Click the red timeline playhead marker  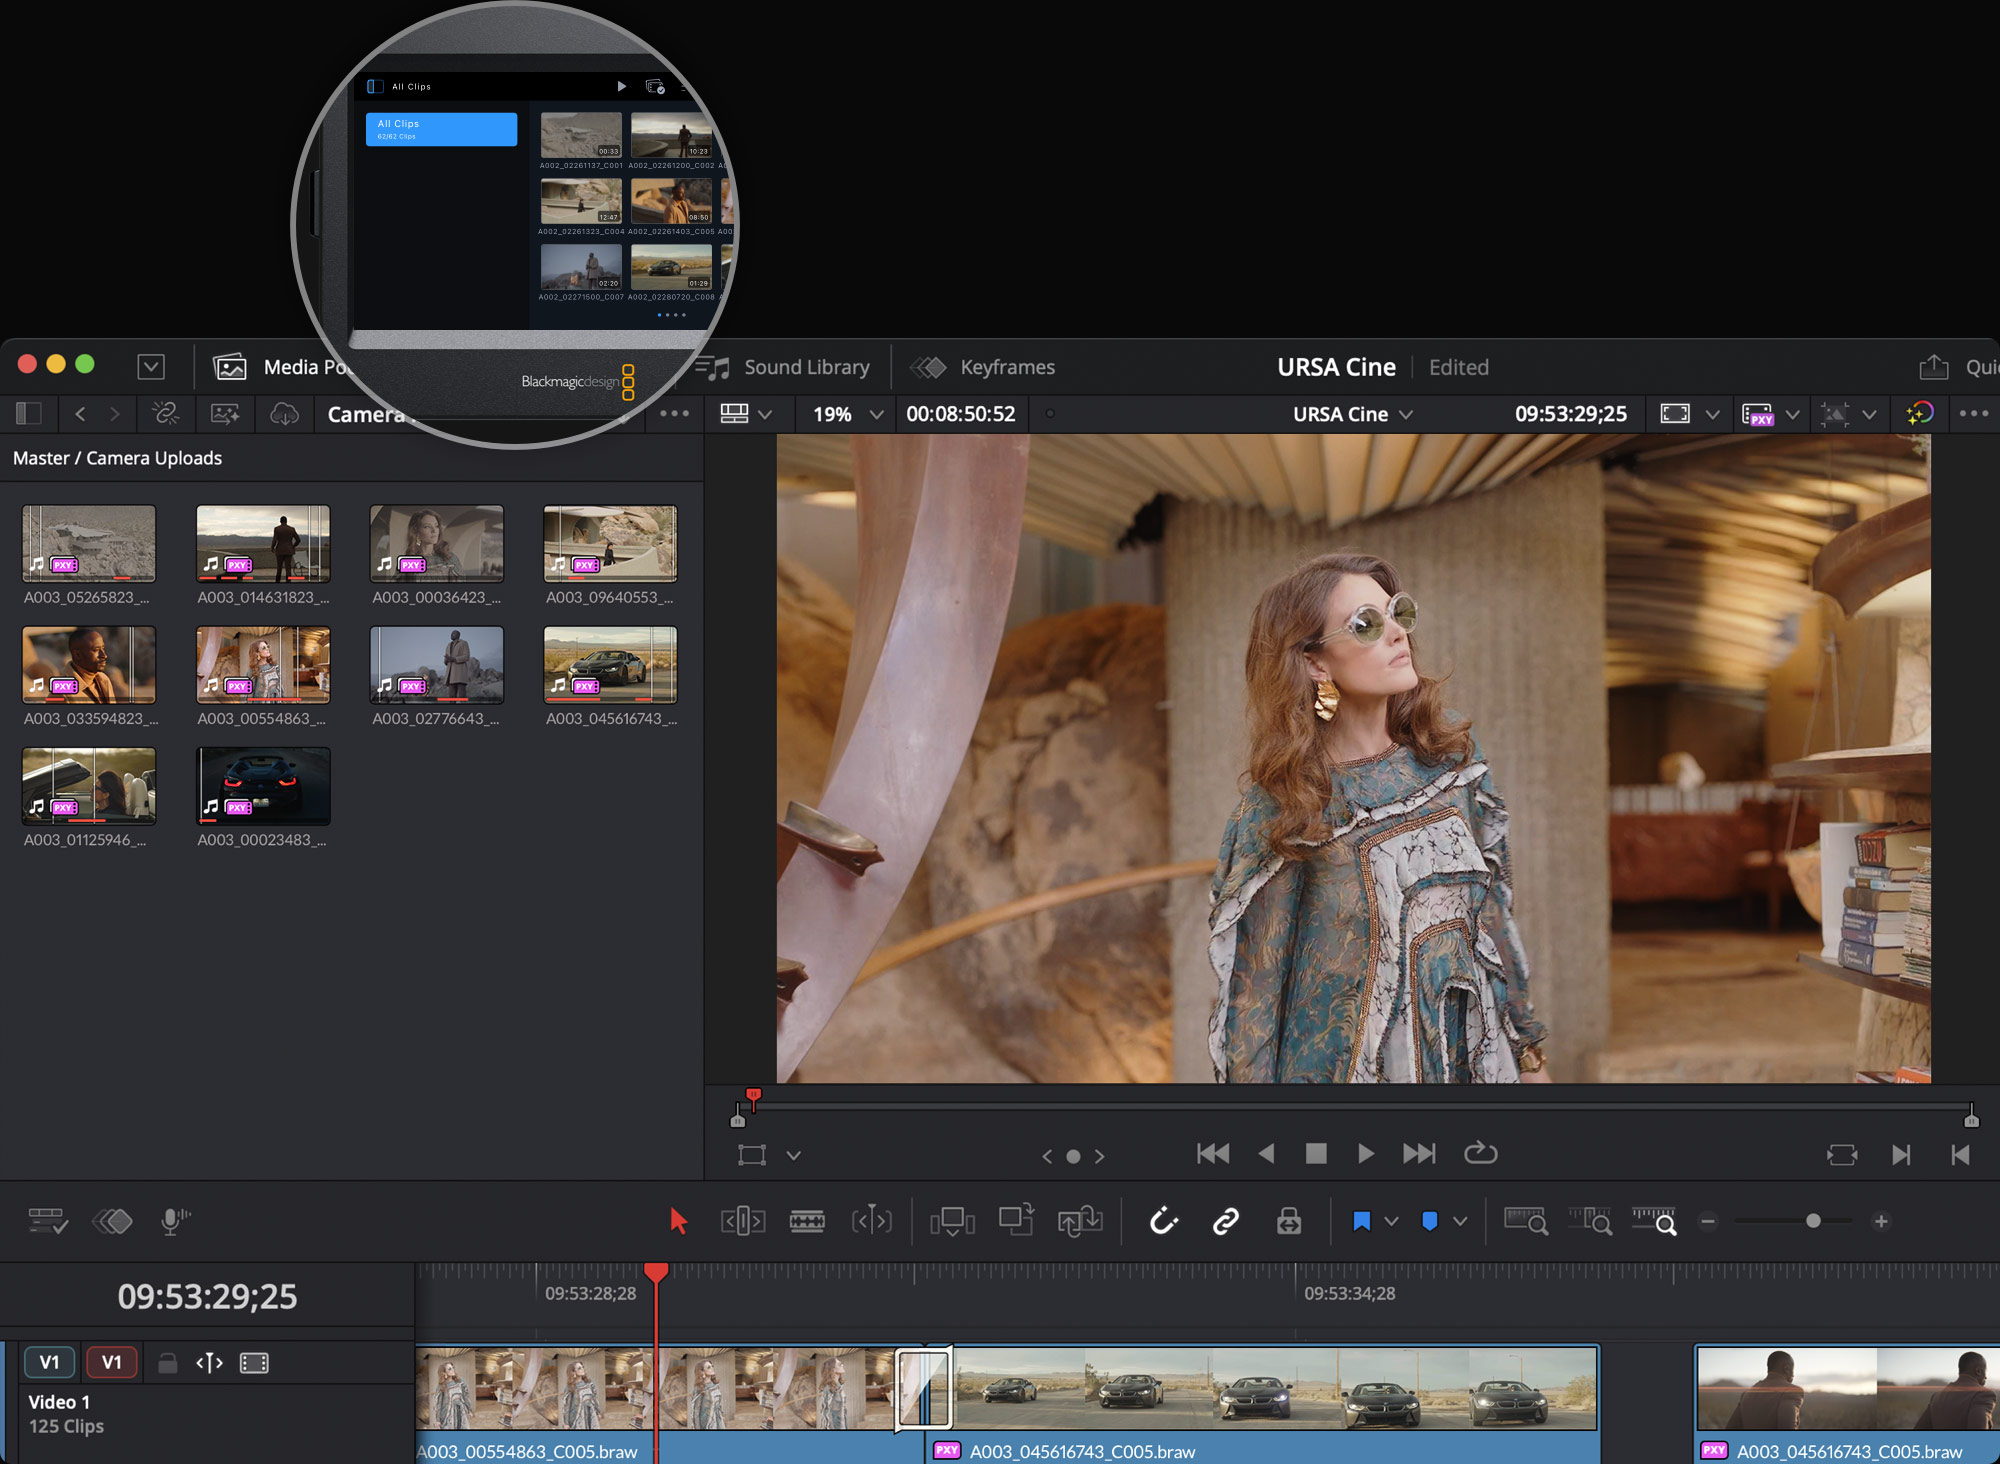click(x=656, y=1272)
